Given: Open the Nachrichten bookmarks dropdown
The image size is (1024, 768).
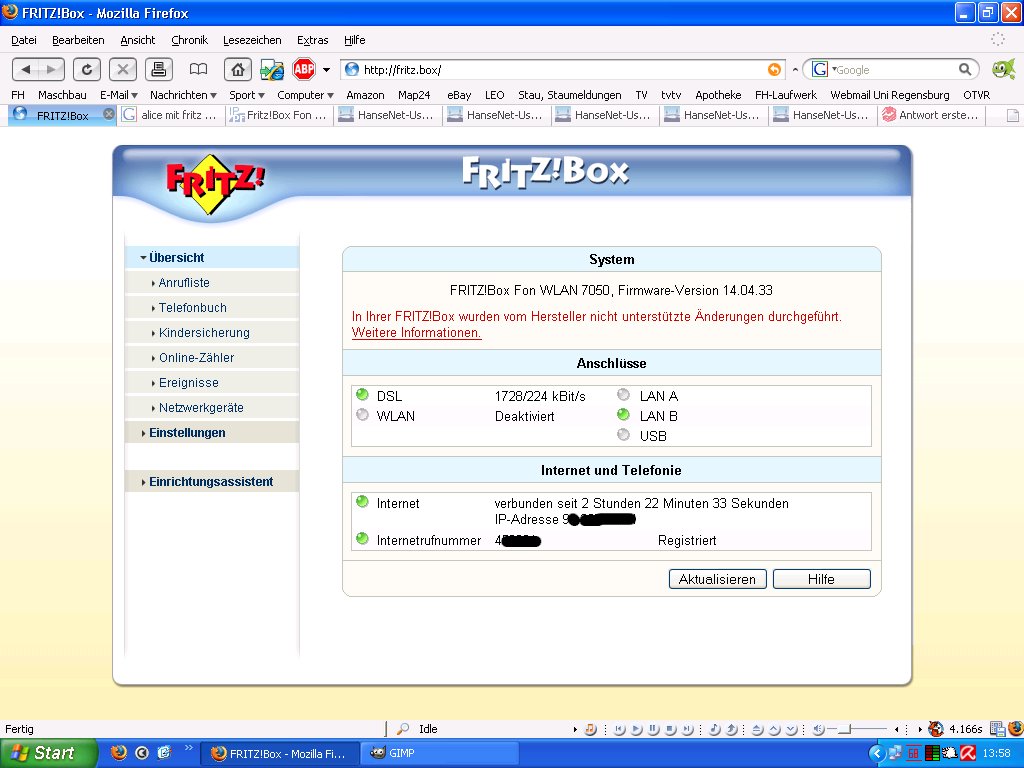Looking at the screenshot, I should (x=183, y=95).
